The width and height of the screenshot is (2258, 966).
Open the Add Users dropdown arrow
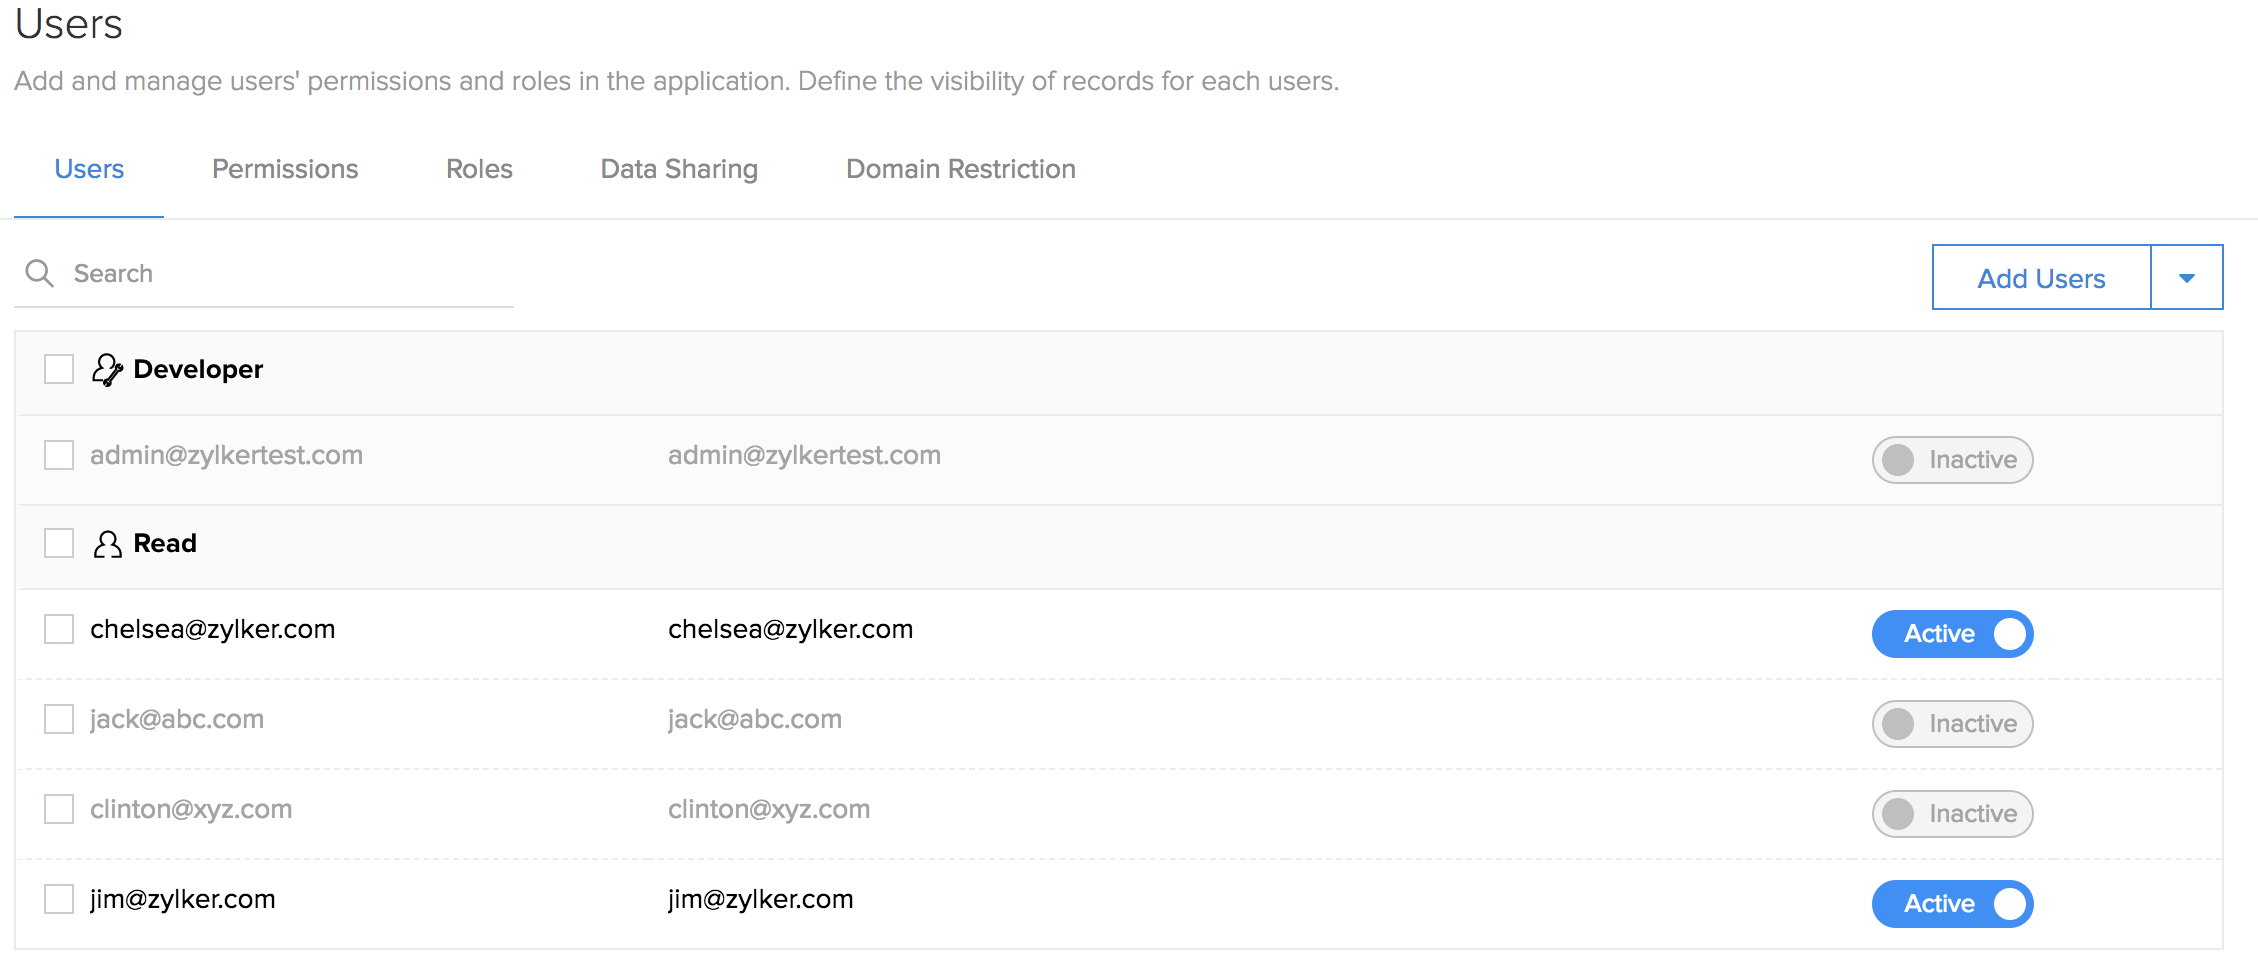pos(2186,278)
